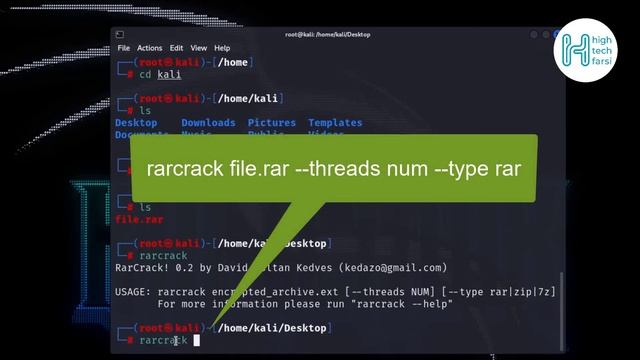640x360 pixels.
Task: Click the /home/kali/Desktop path in last prompt
Action: [x=272, y=328]
